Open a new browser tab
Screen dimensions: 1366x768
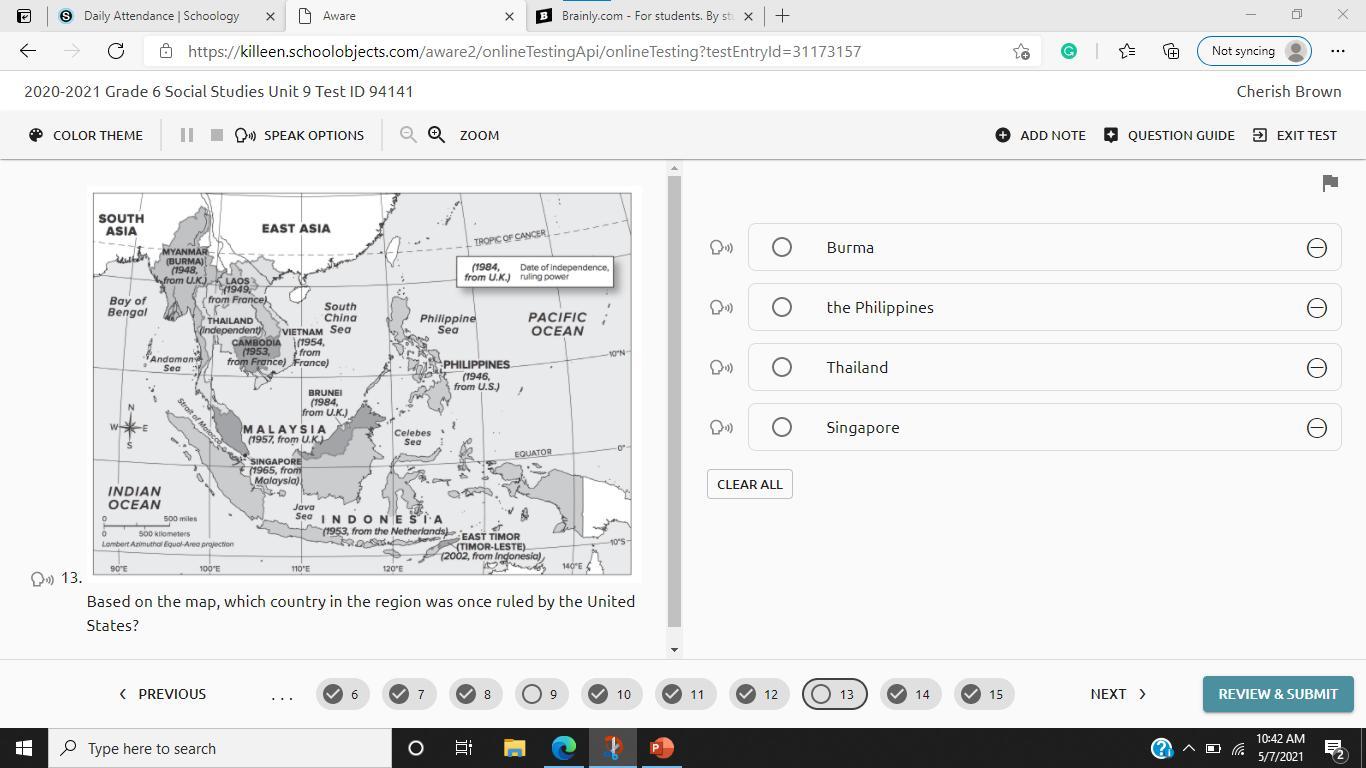782,16
